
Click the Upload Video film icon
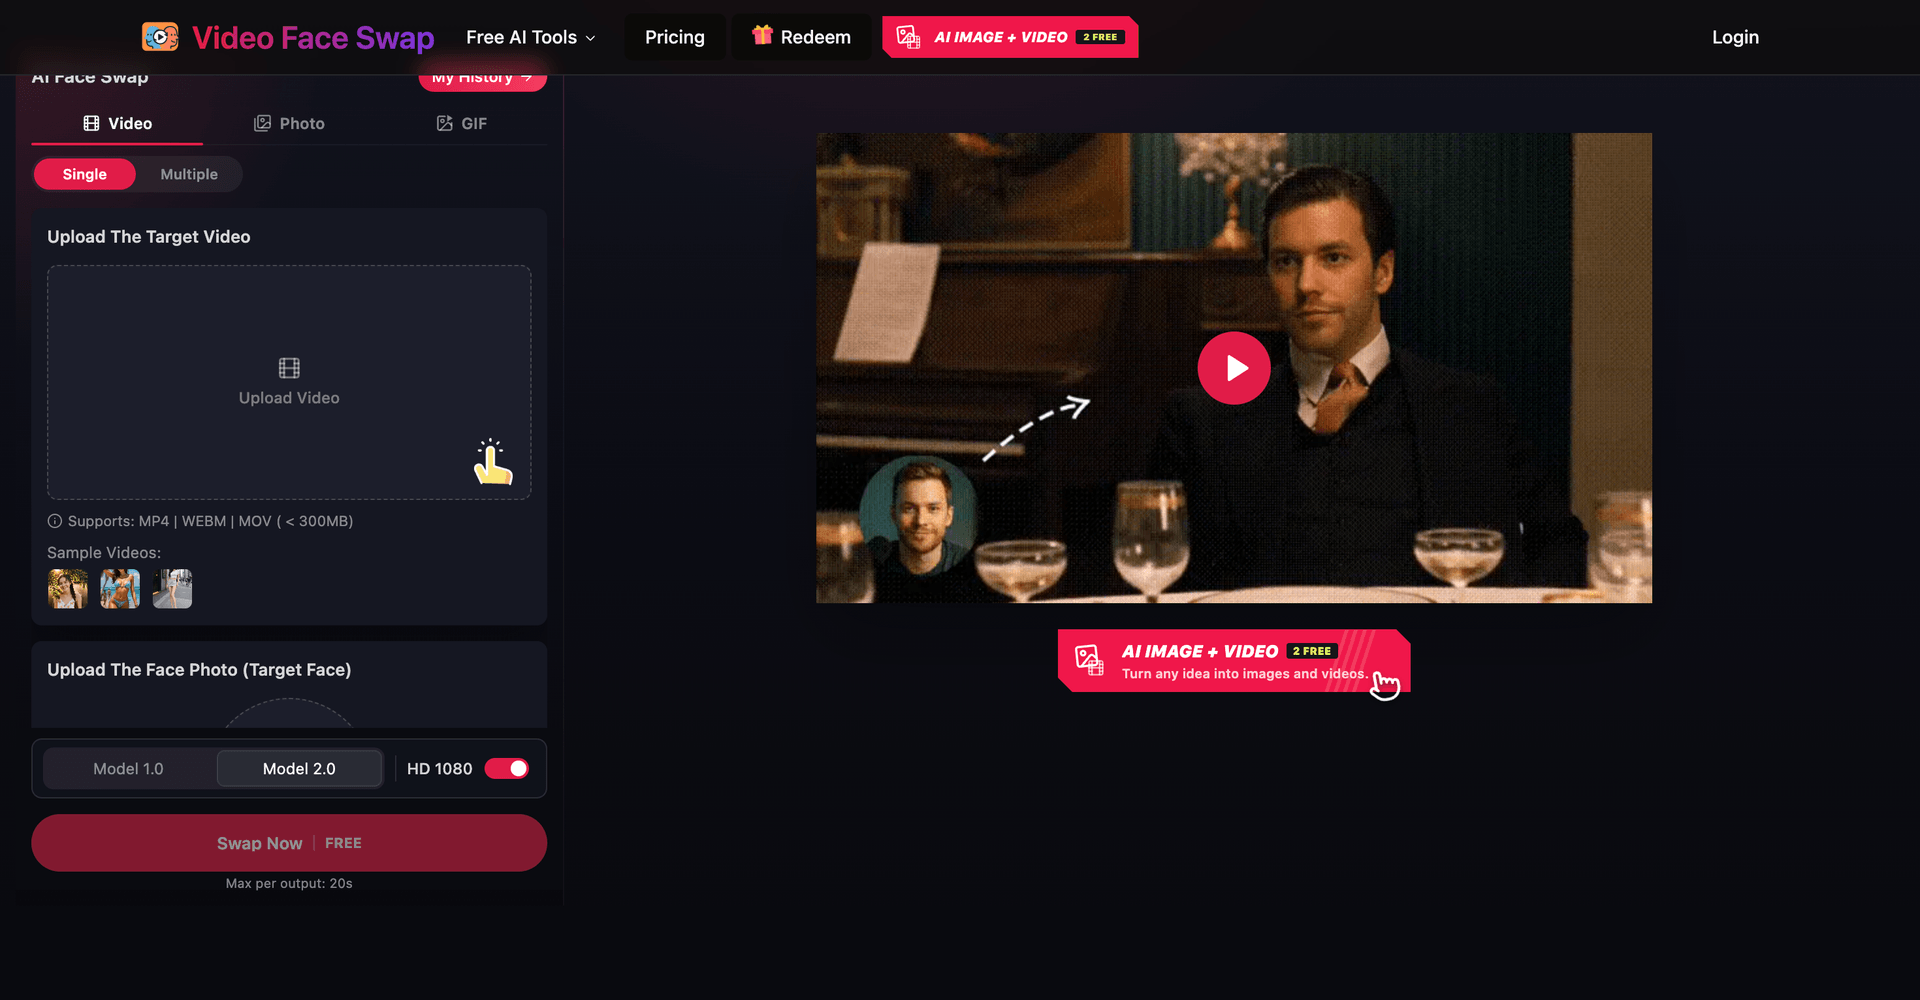click(289, 368)
